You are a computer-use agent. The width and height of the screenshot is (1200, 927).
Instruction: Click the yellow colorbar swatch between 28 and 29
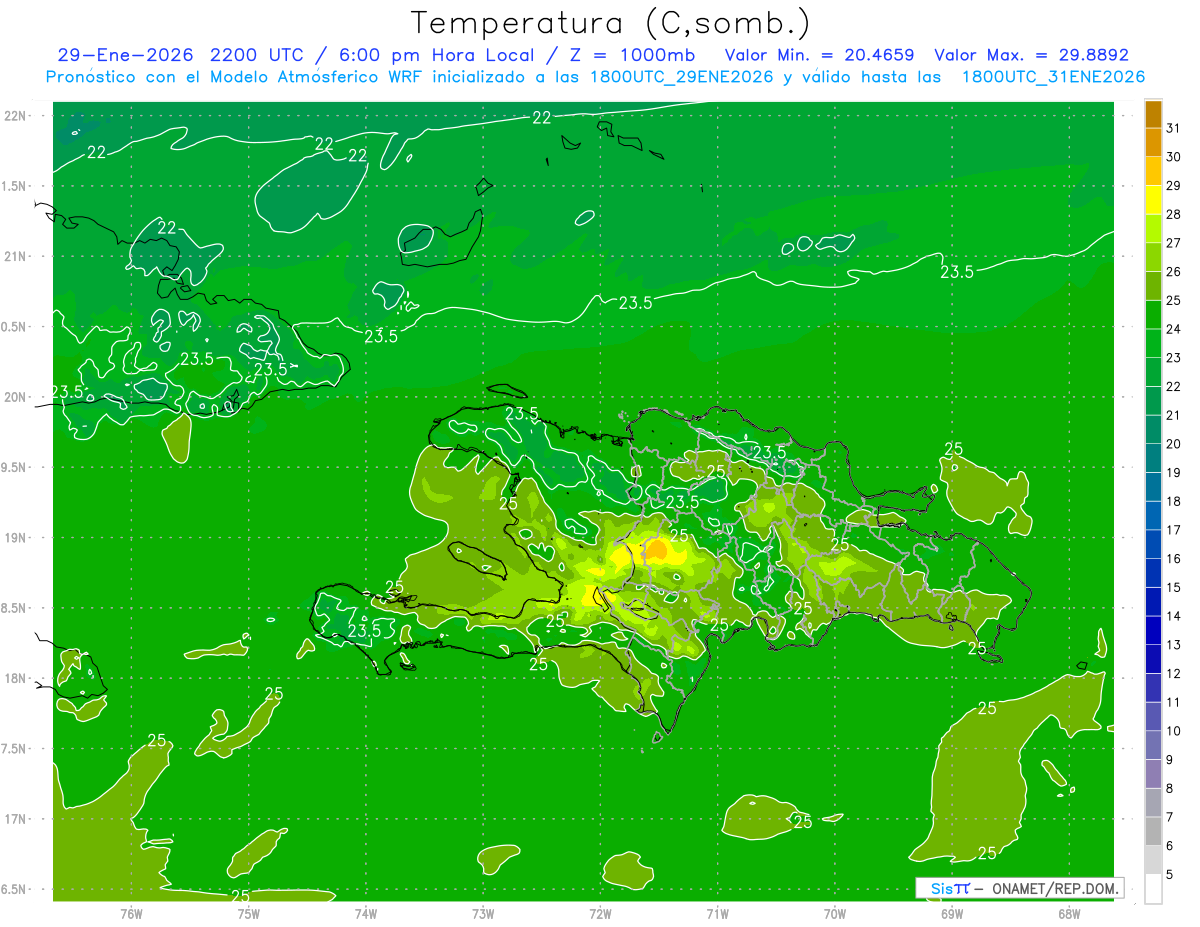(1153, 200)
